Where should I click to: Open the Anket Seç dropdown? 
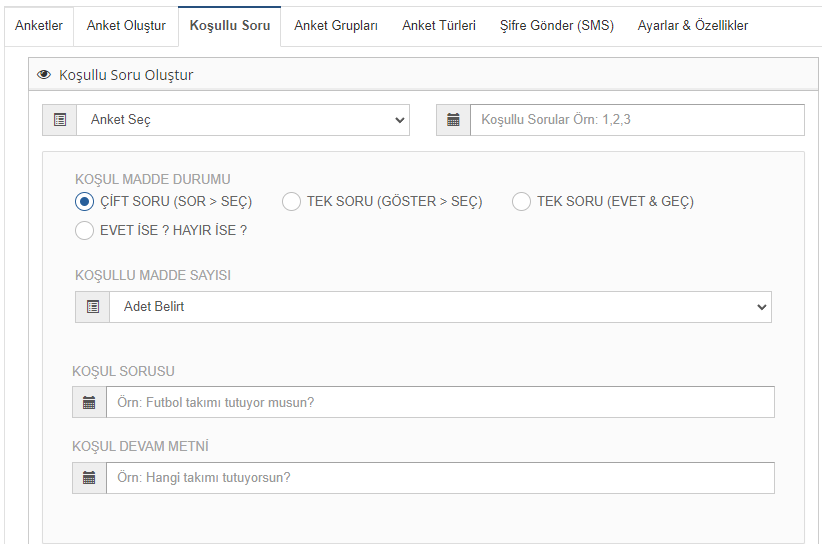point(243,120)
